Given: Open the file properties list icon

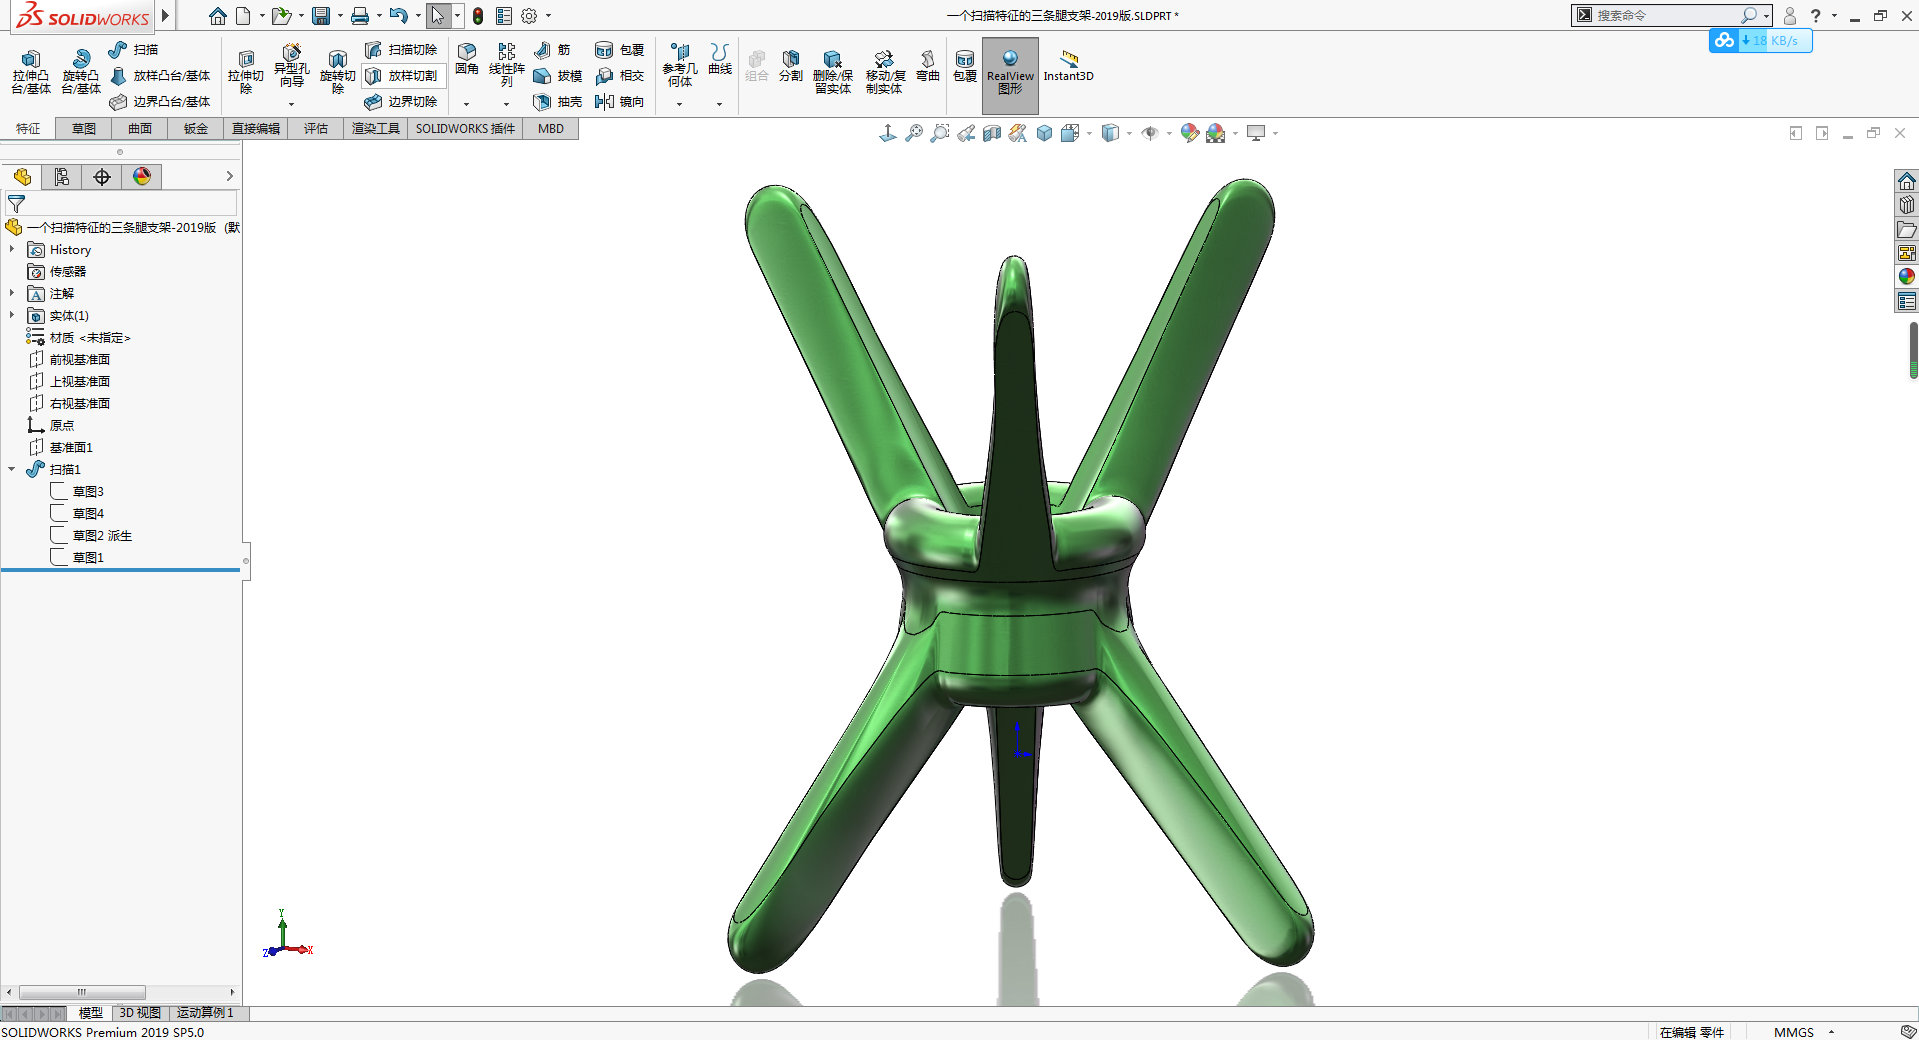Looking at the screenshot, I should pos(504,16).
